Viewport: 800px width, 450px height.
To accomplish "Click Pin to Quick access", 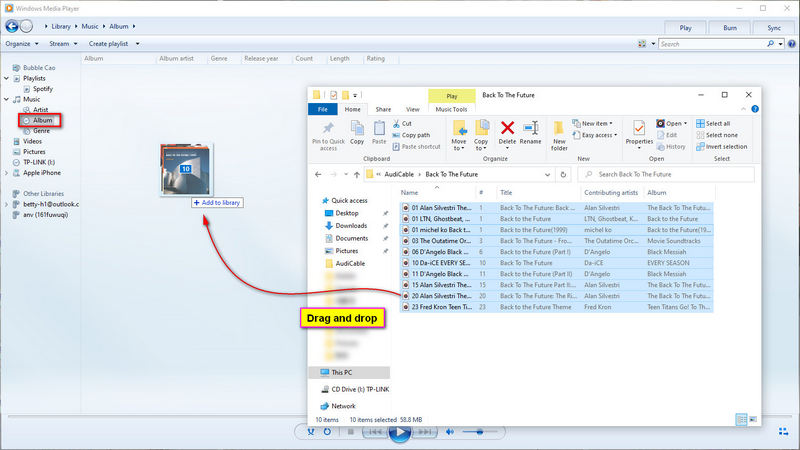I will tap(328, 136).
